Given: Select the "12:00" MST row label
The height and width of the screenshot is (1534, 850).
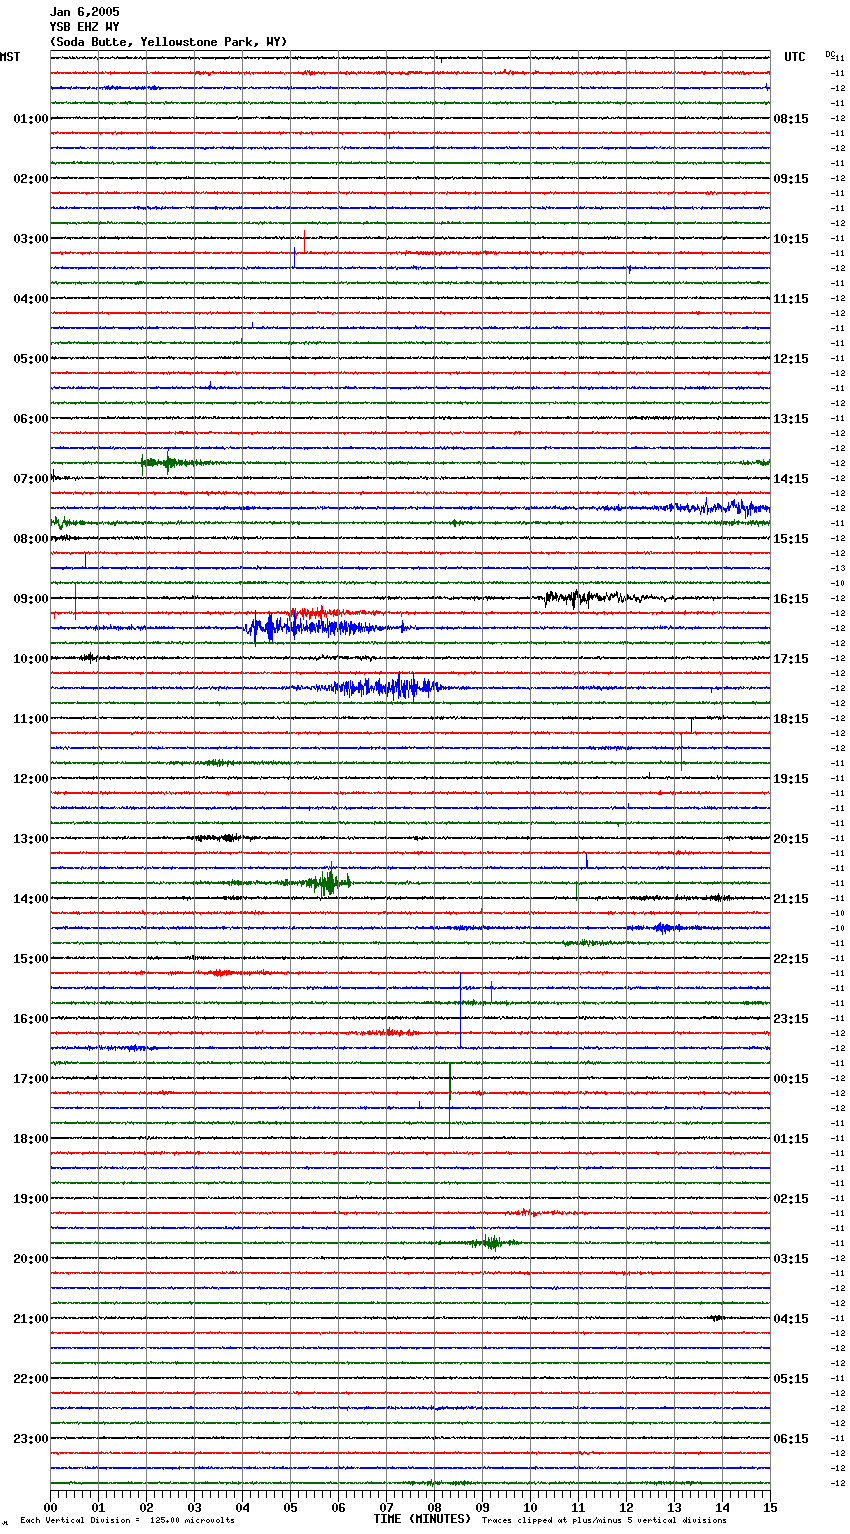Looking at the screenshot, I should coord(31,779).
